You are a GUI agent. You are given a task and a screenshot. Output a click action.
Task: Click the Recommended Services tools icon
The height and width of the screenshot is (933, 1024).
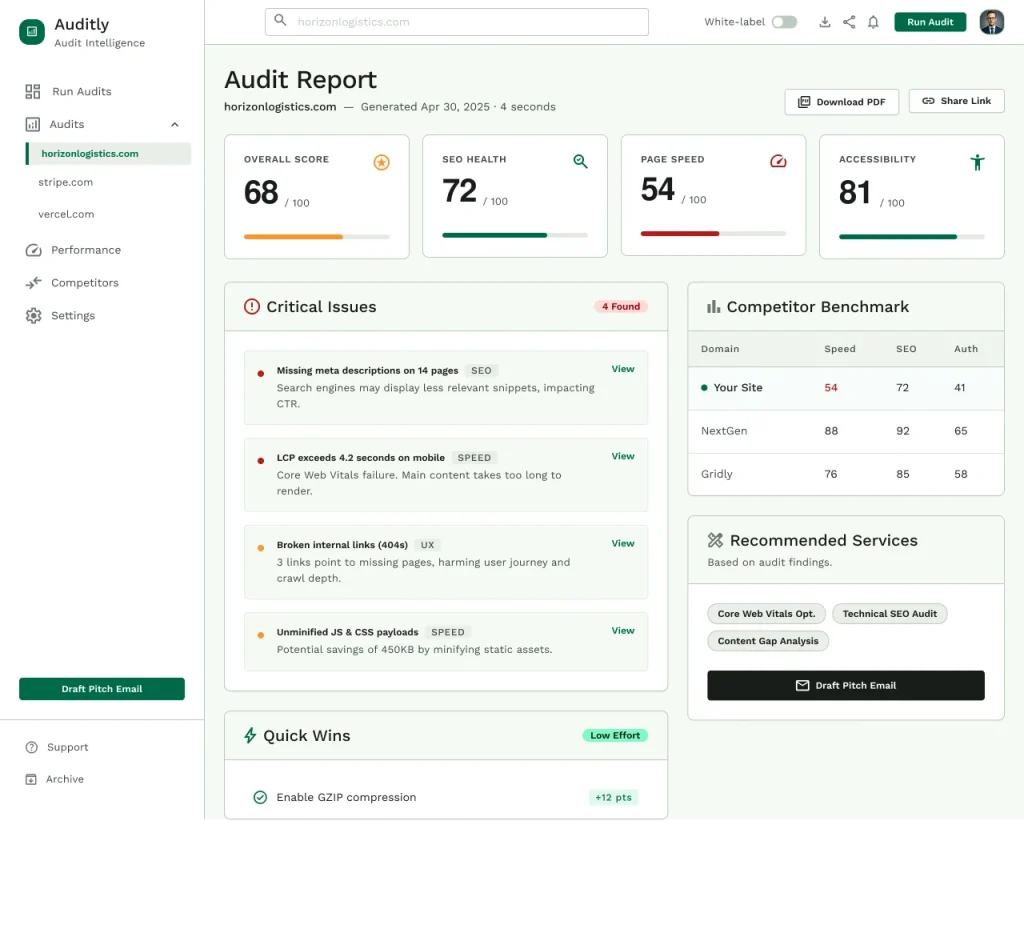coord(715,540)
